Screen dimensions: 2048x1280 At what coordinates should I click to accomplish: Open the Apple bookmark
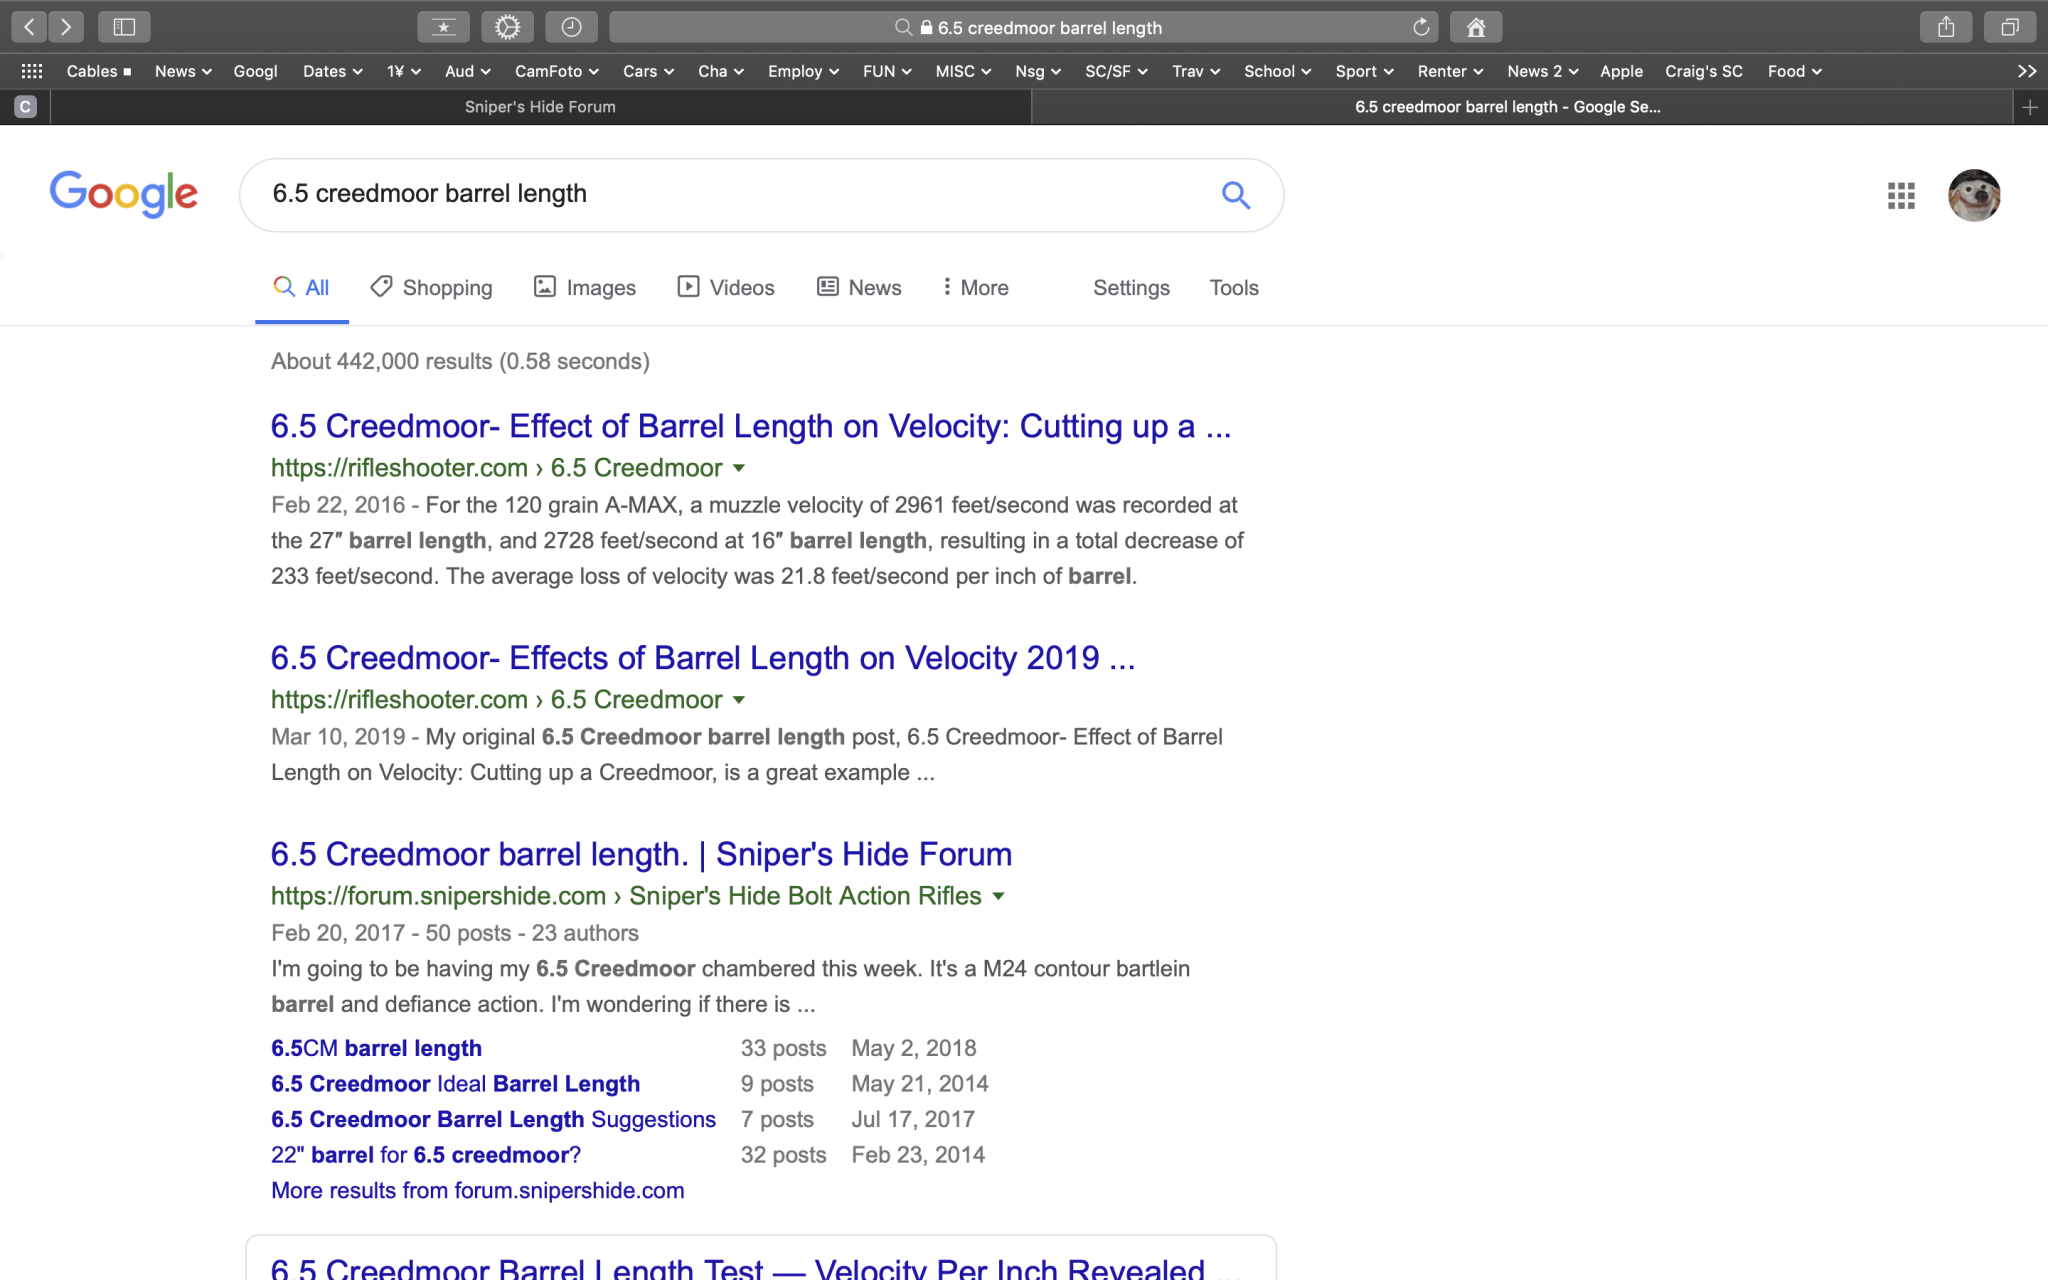(x=1621, y=71)
